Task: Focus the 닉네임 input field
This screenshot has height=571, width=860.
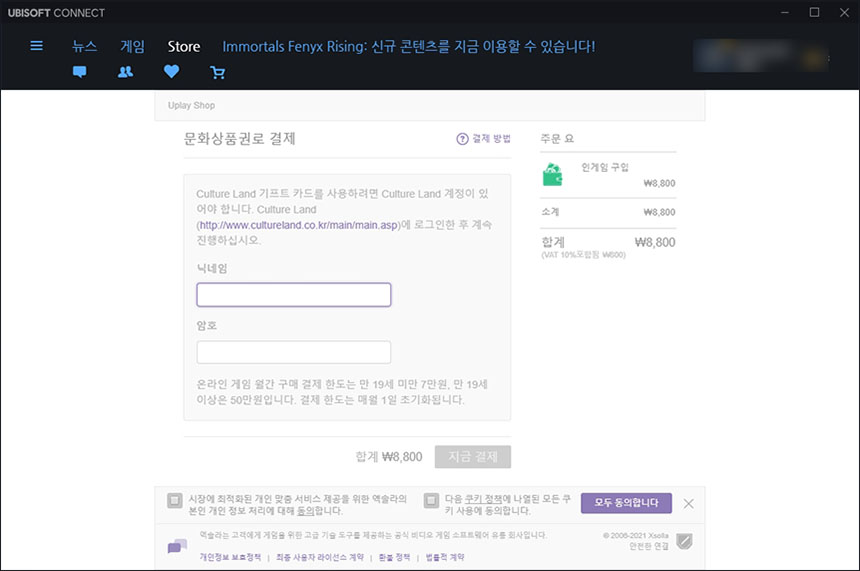Action: click(x=293, y=295)
